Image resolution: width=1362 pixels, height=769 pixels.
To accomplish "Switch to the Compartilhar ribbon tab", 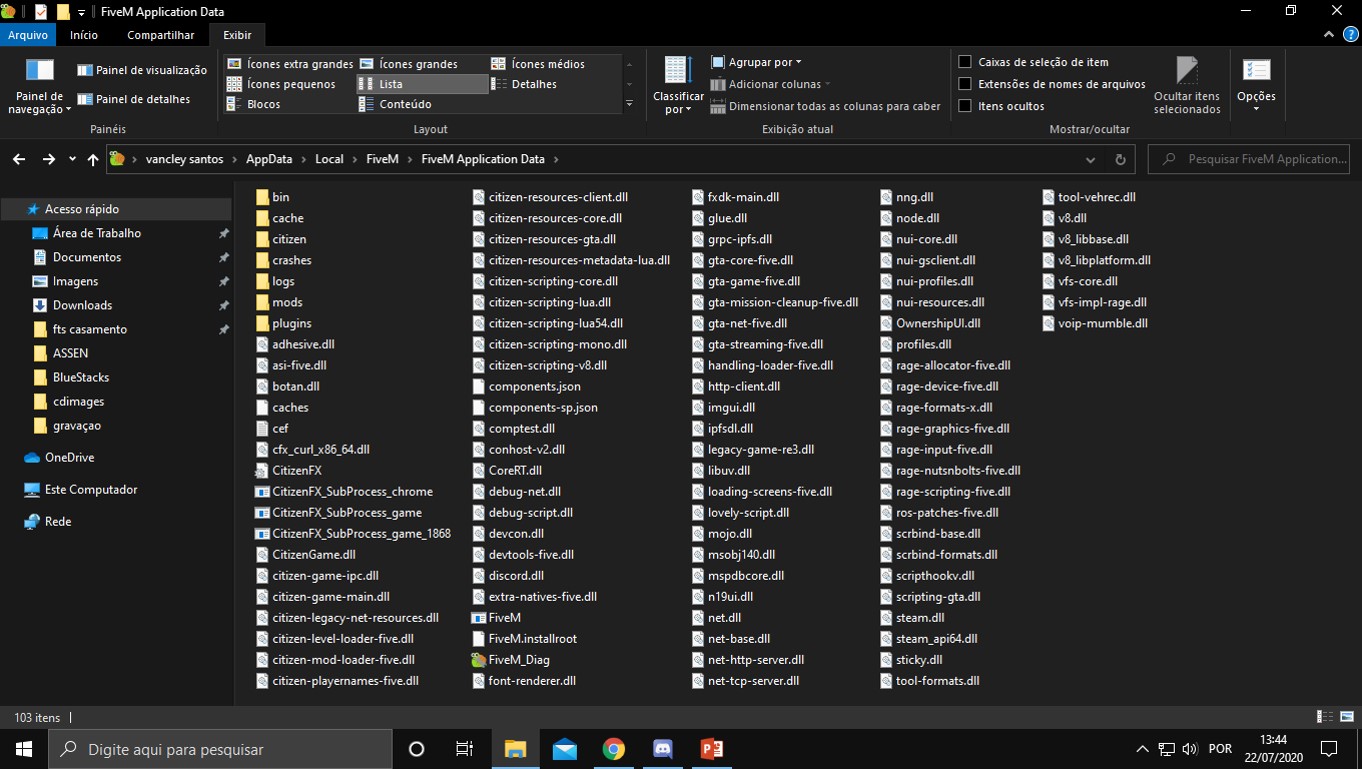I will point(161,35).
